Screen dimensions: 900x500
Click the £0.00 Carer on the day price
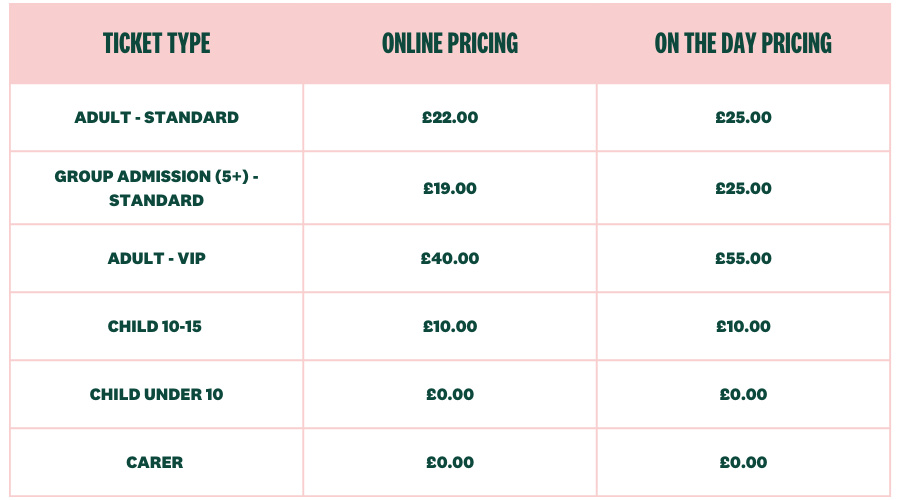[743, 462]
